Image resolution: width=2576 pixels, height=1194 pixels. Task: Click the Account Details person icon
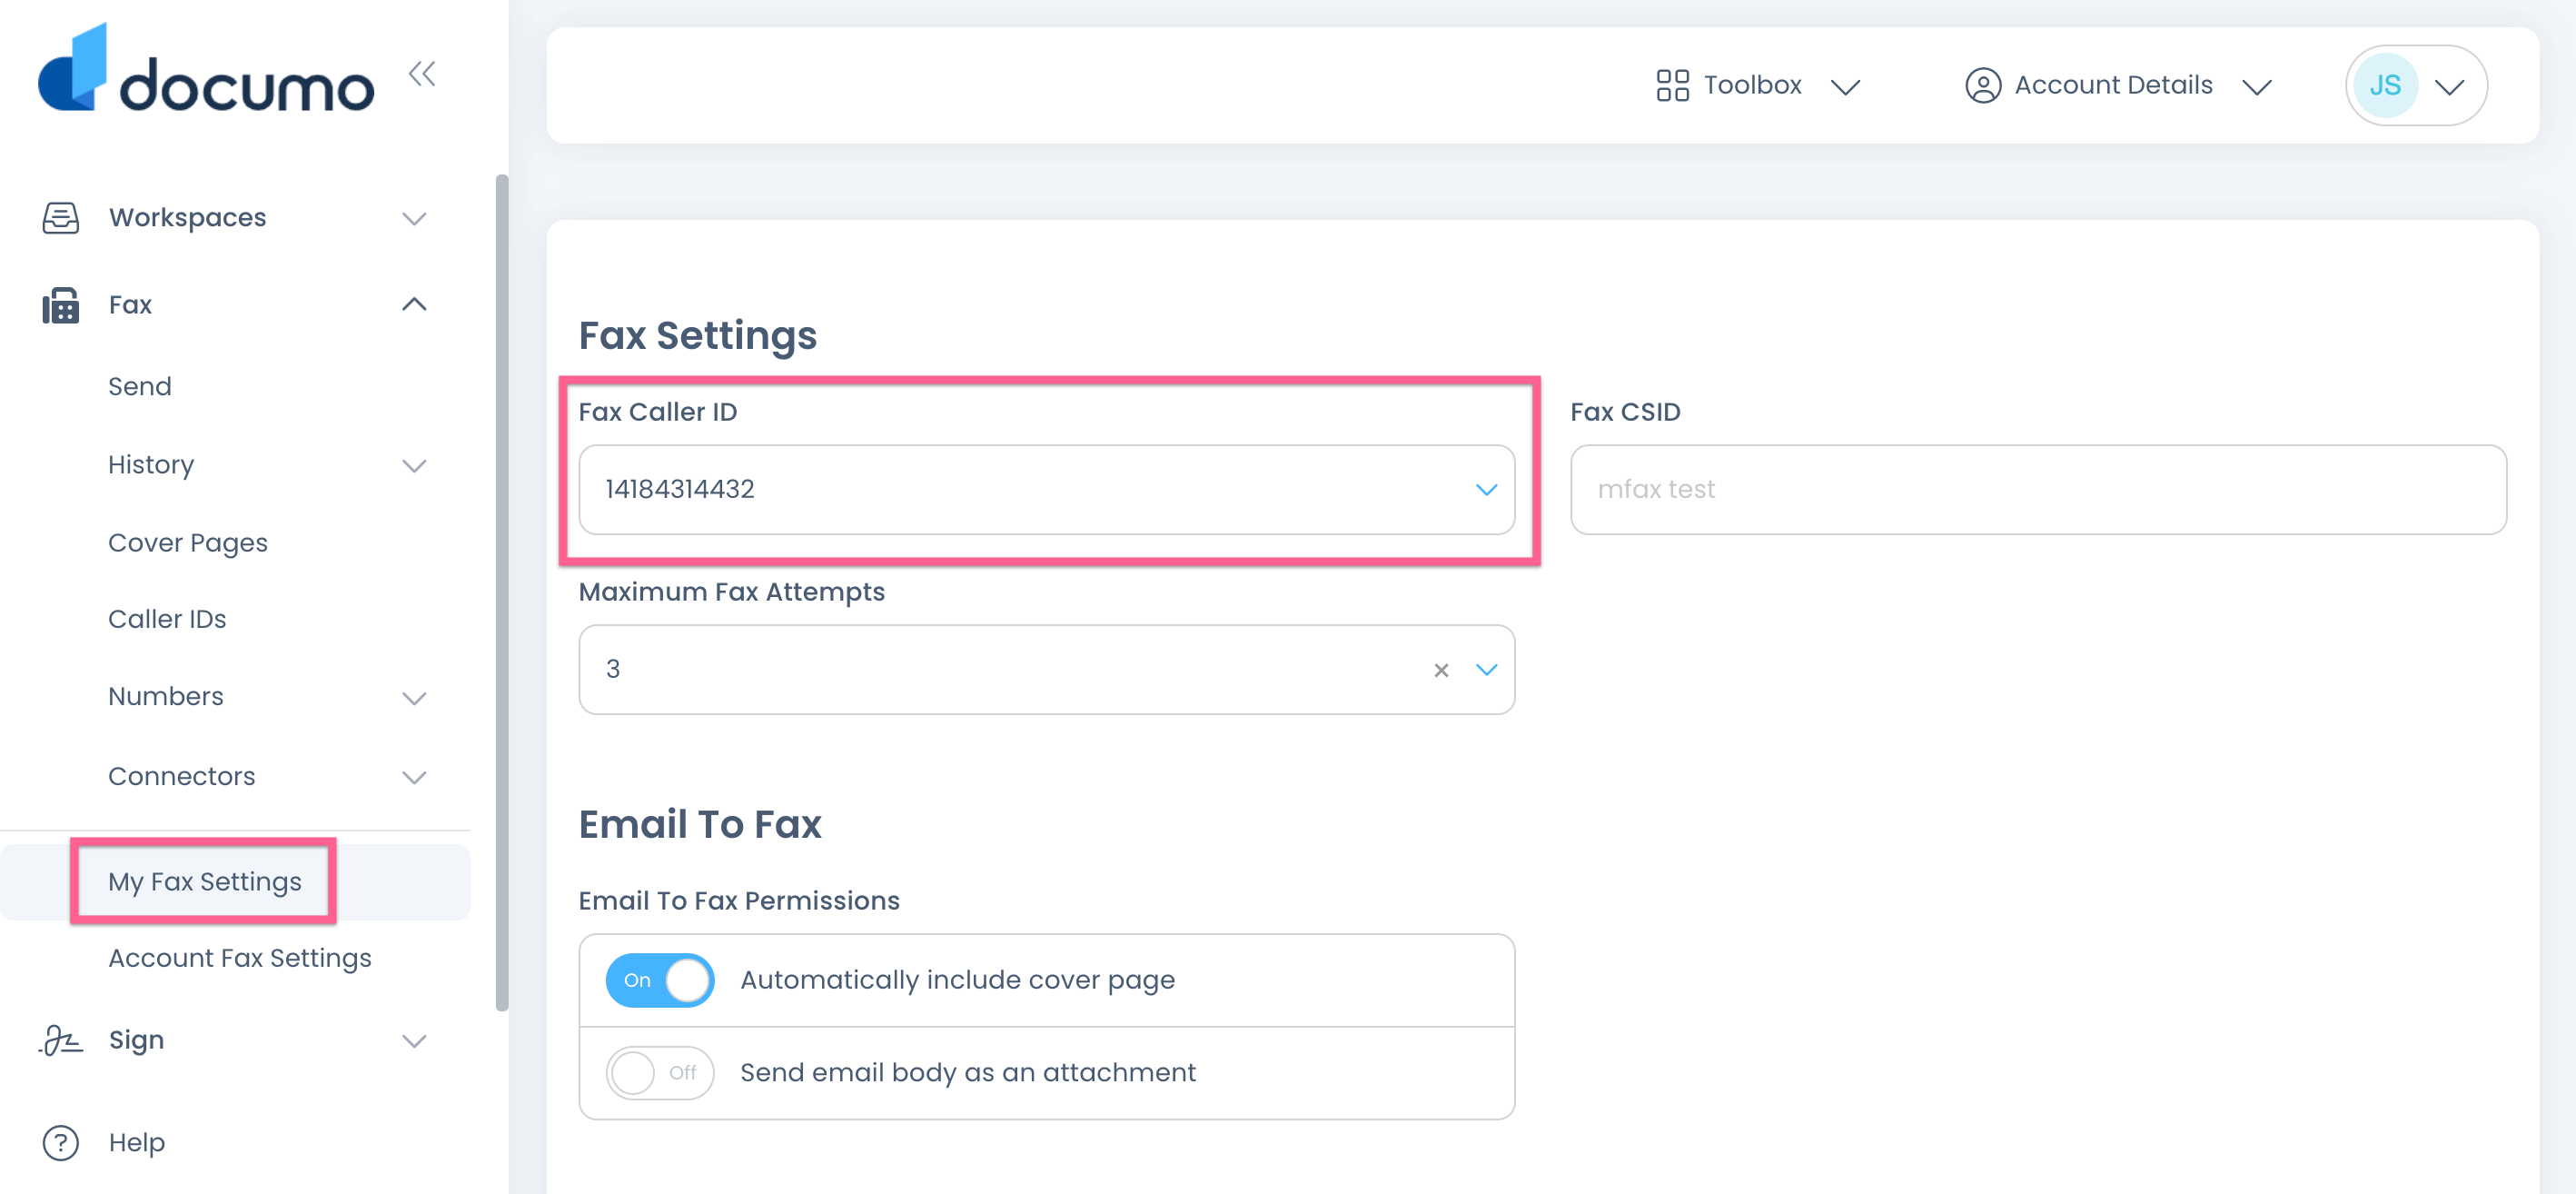1983,85
